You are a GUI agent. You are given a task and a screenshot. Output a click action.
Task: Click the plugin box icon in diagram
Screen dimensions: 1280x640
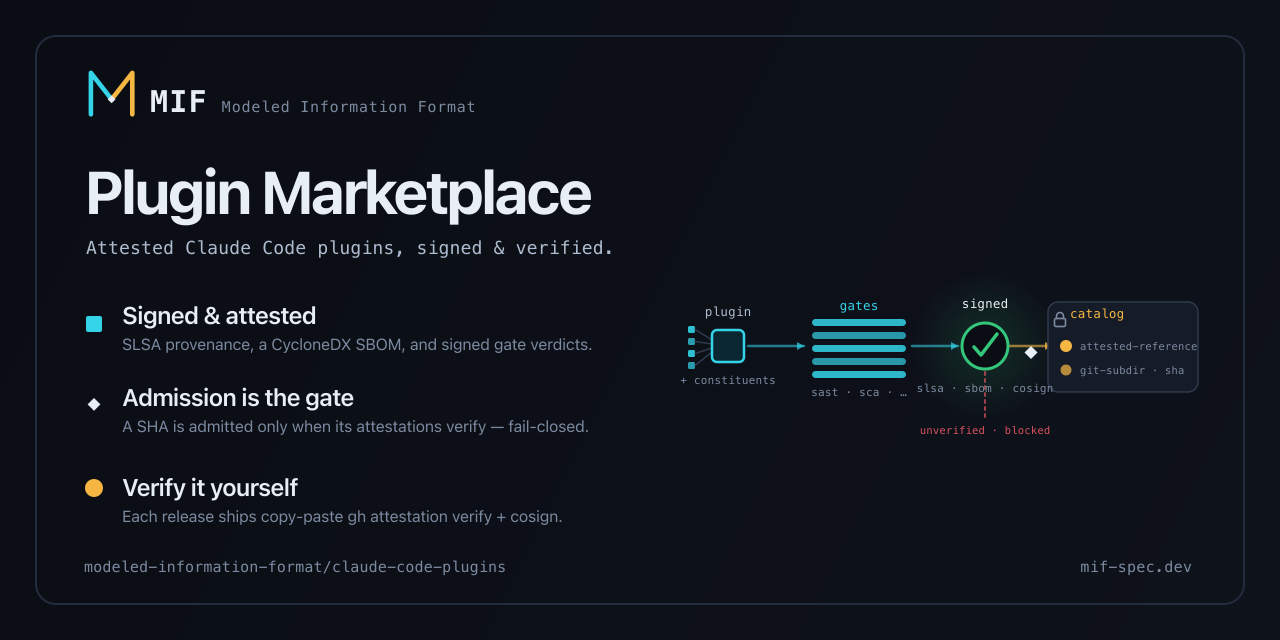tap(728, 346)
